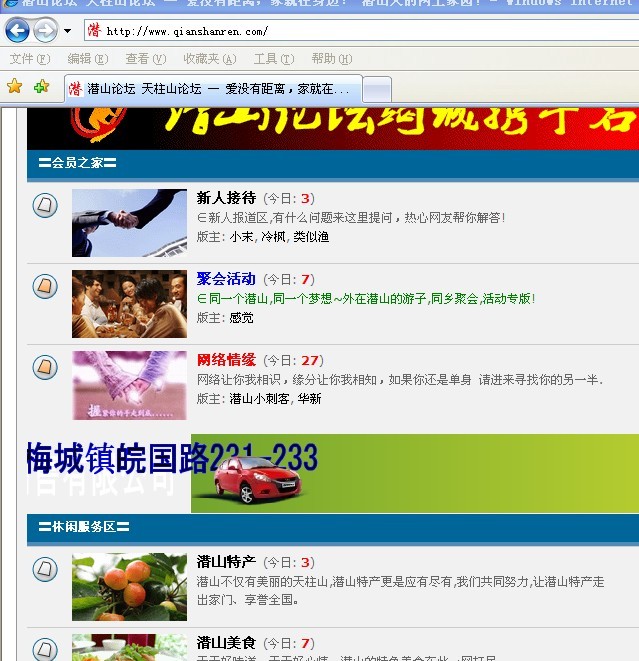
Task: Click the browser Forward button
Action: click(x=45, y=31)
